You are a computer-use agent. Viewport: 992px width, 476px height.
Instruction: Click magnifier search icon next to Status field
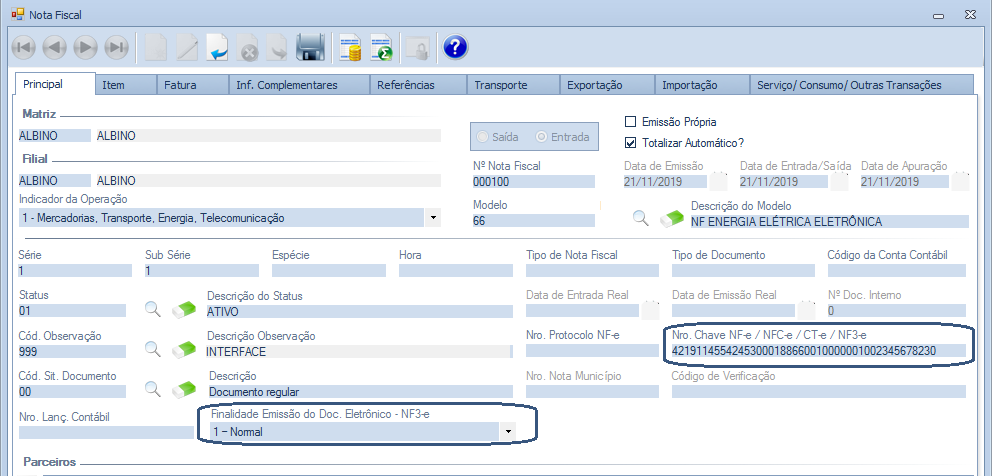pos(152,309)
